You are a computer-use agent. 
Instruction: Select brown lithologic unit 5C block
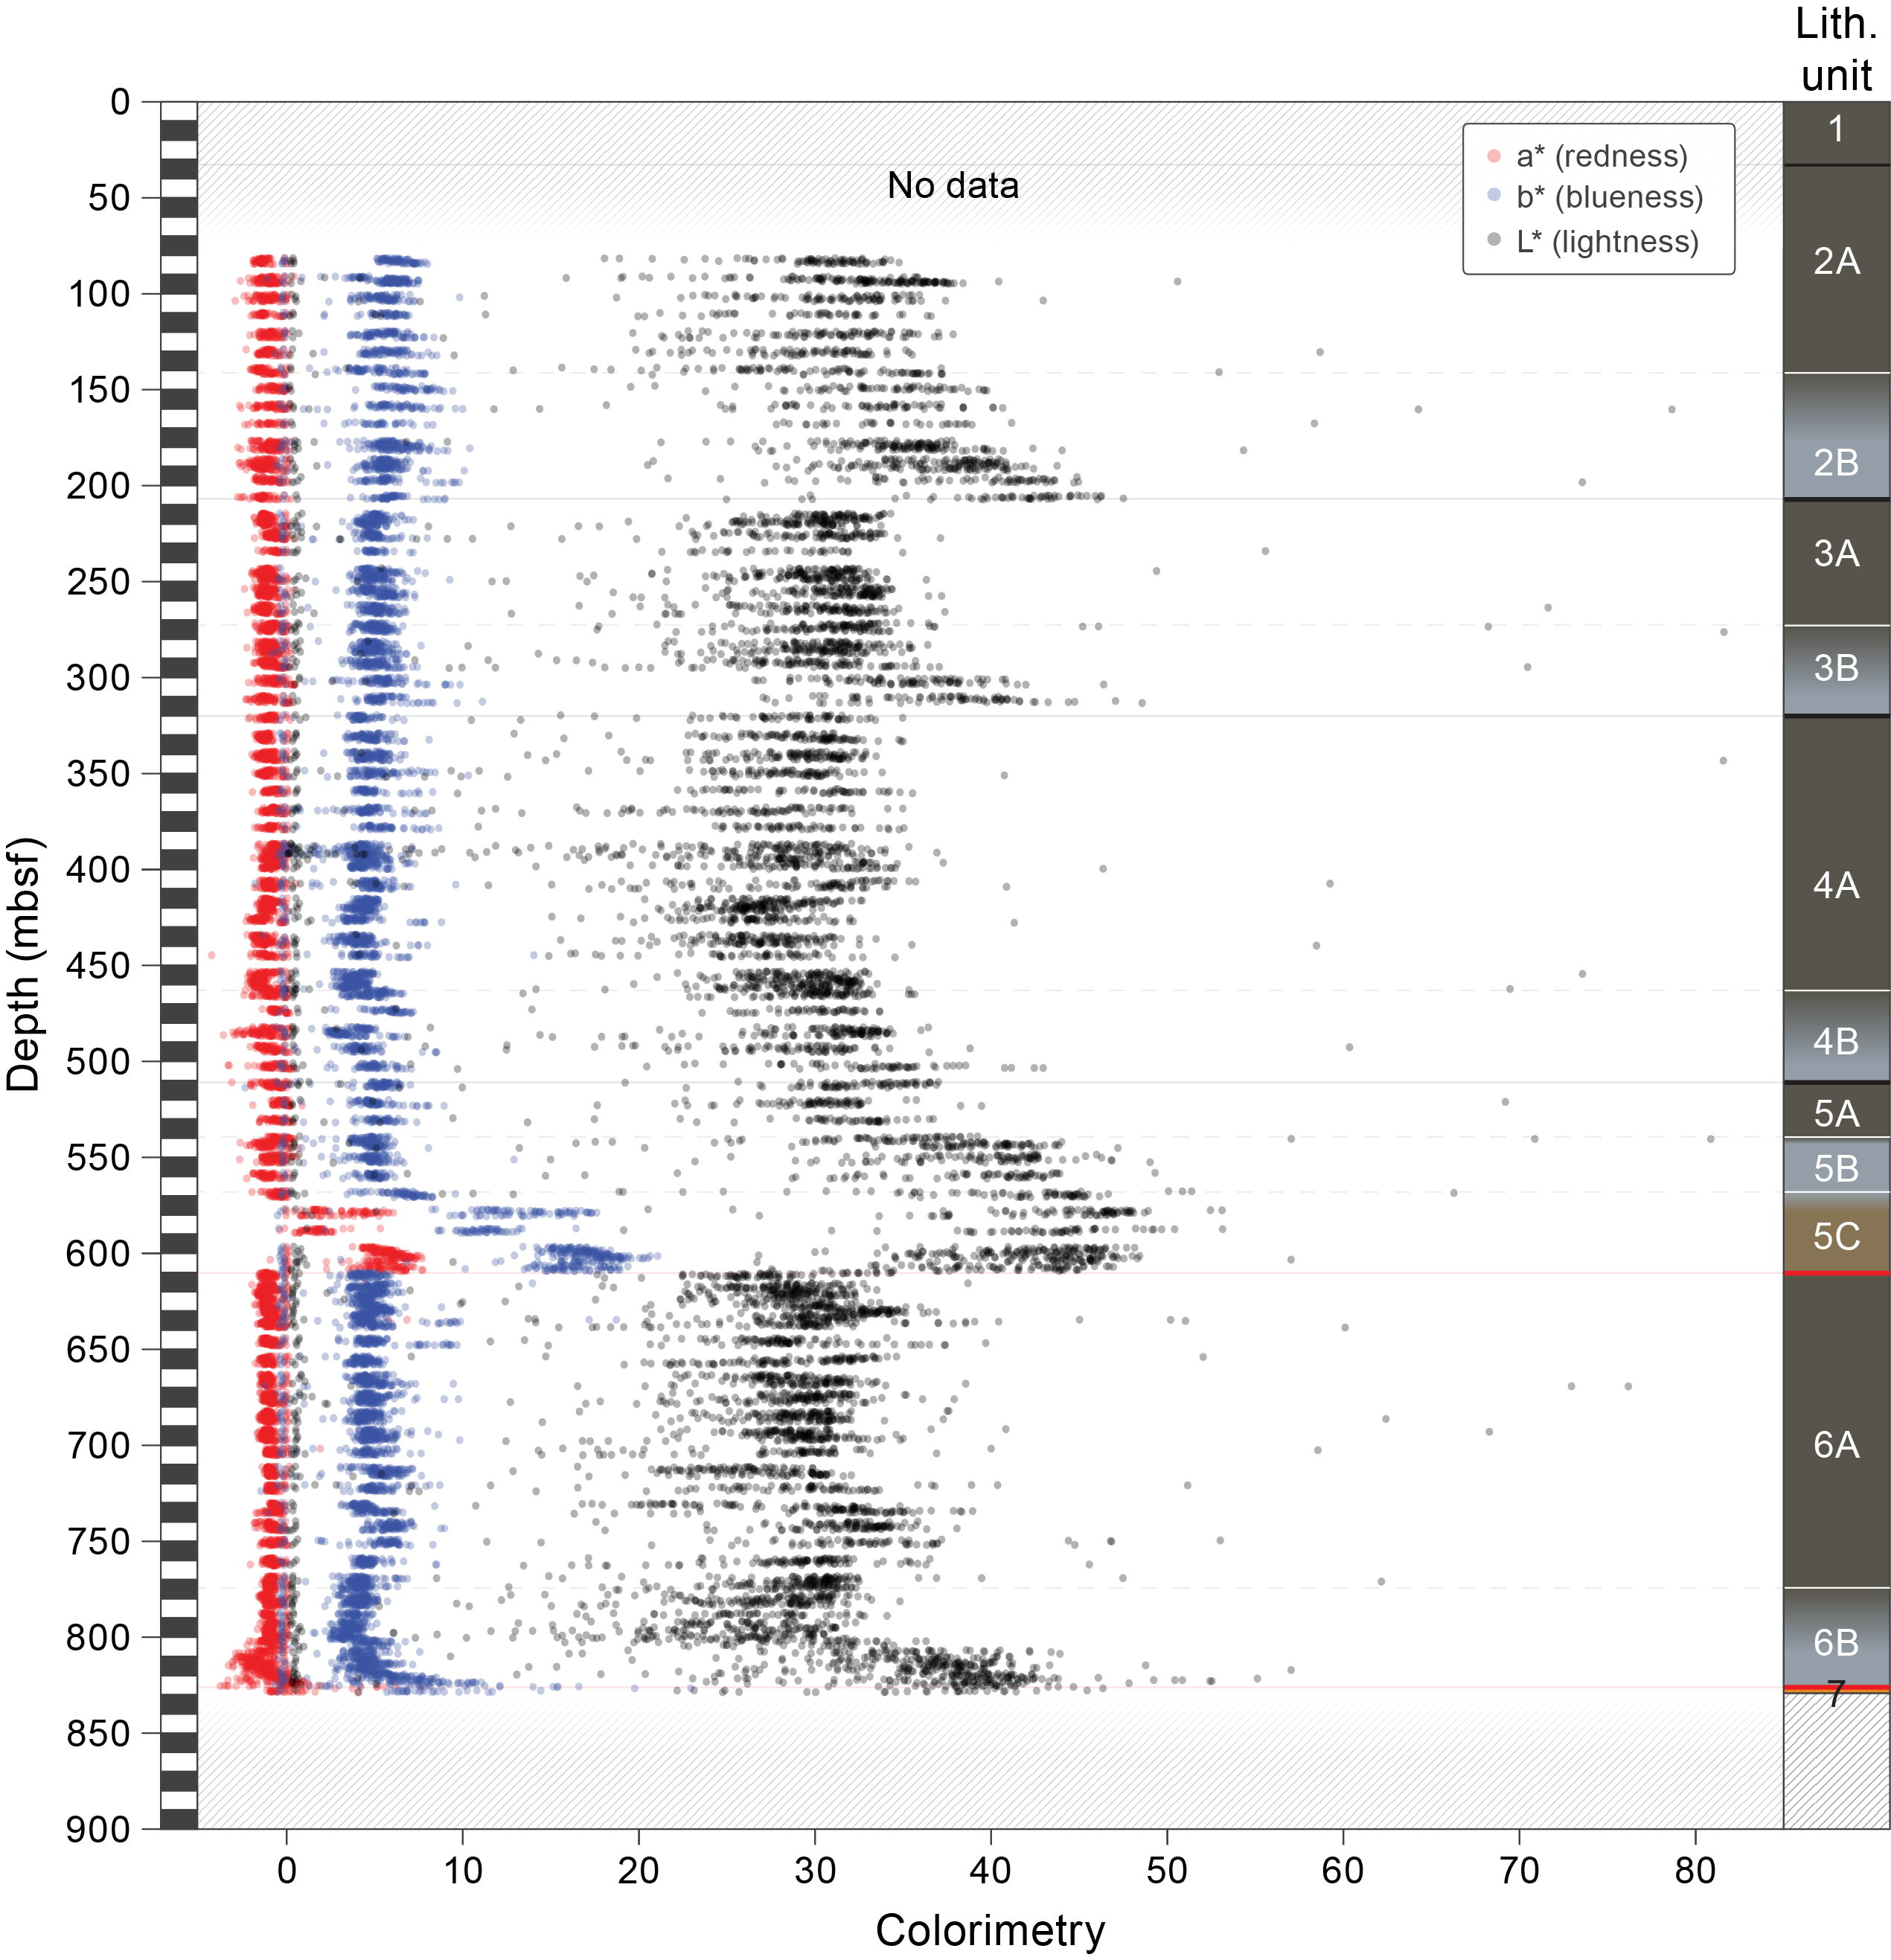(x=1836, y=1236)
